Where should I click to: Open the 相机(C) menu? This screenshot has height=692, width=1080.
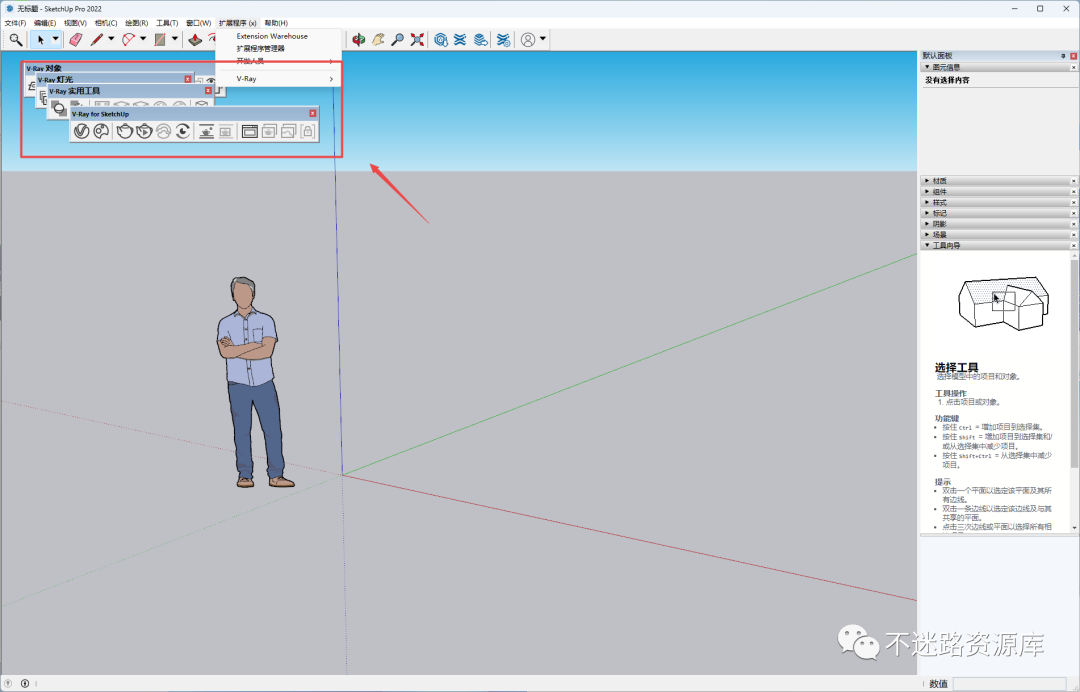tap(106, 23)
